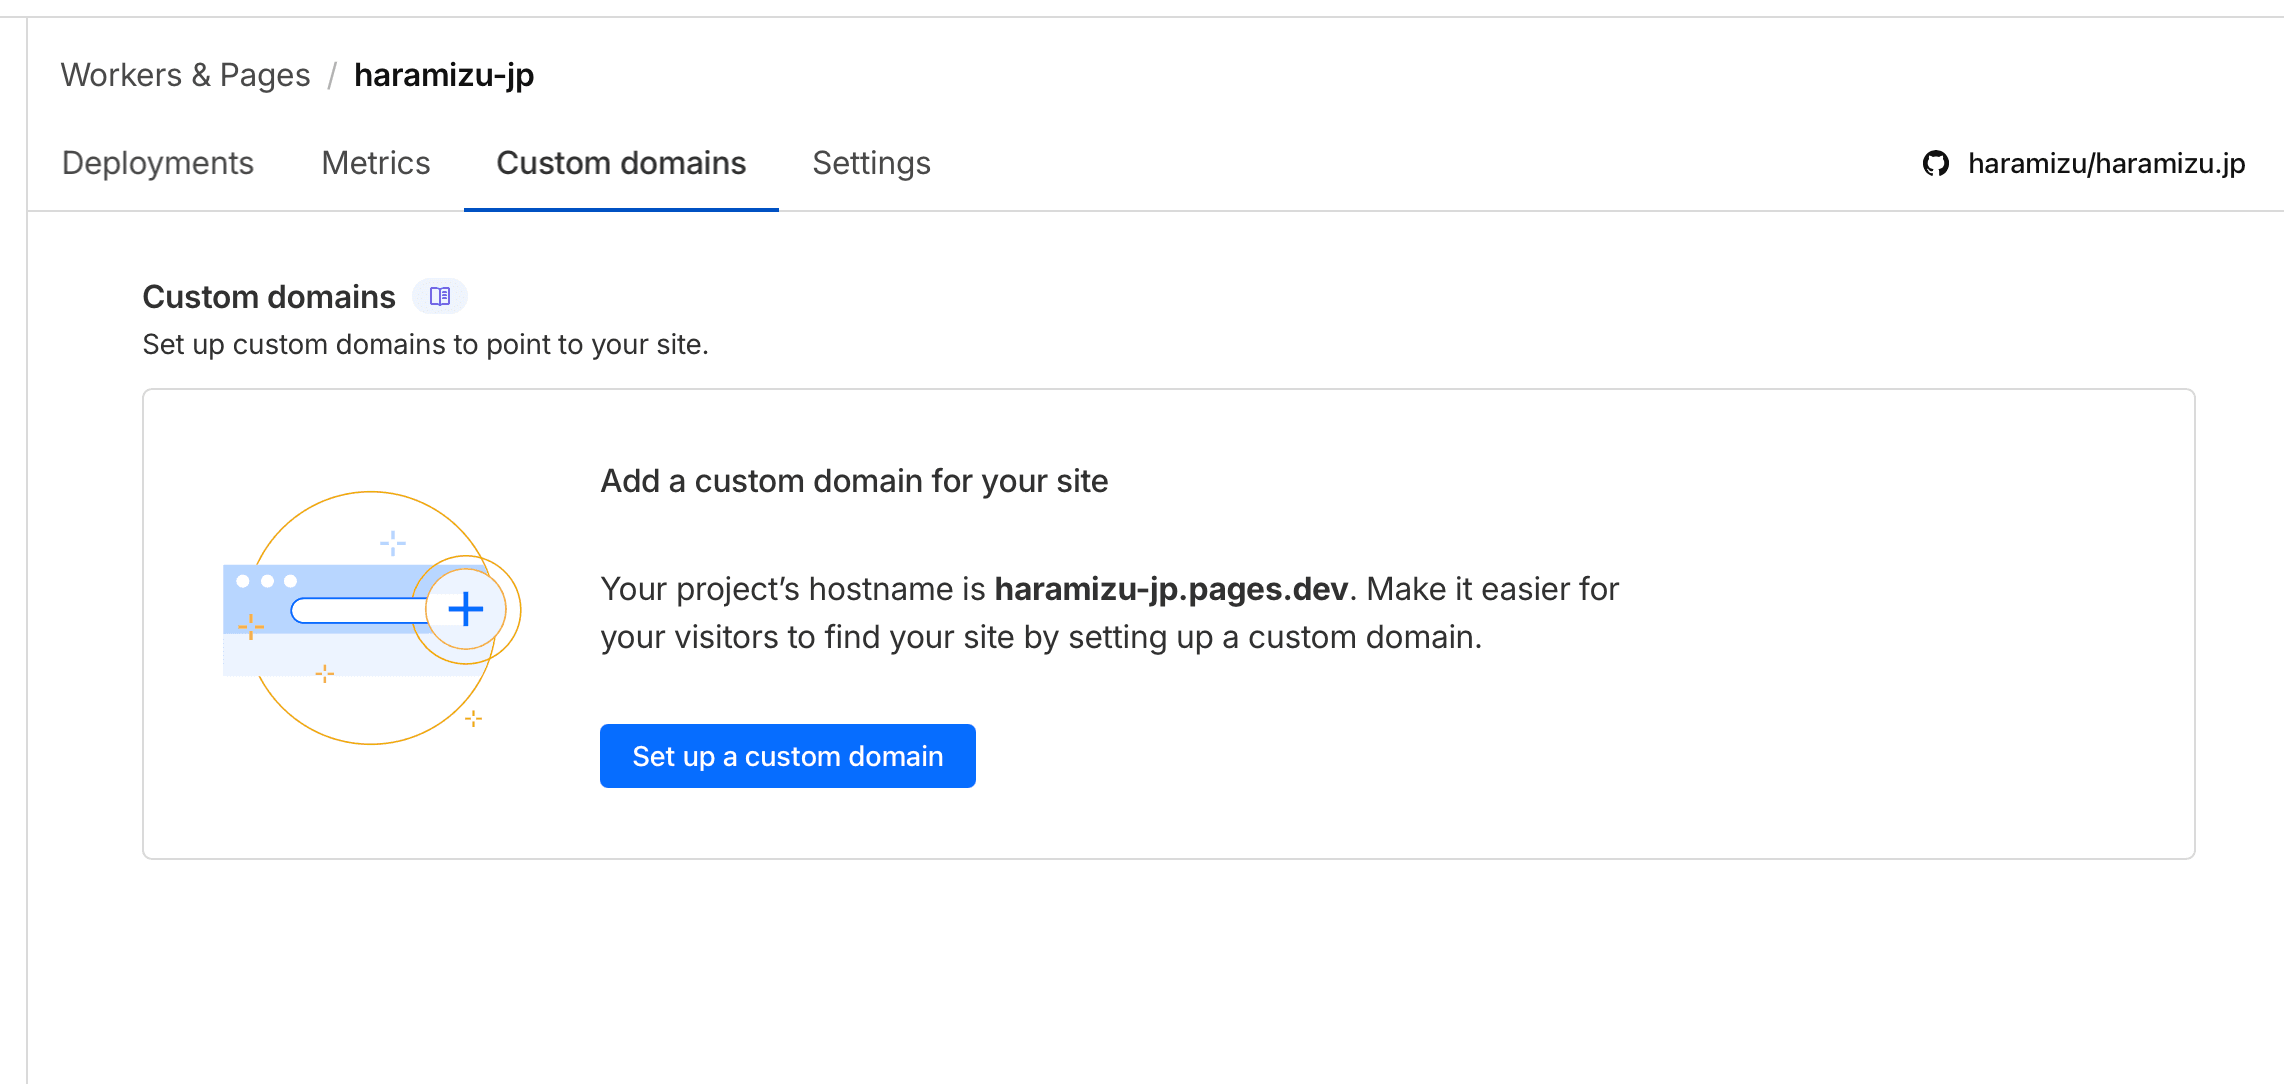Go back to Workers & Pages breadcrumb
Screen dimensions: 2284x1084
pos(185,75)
